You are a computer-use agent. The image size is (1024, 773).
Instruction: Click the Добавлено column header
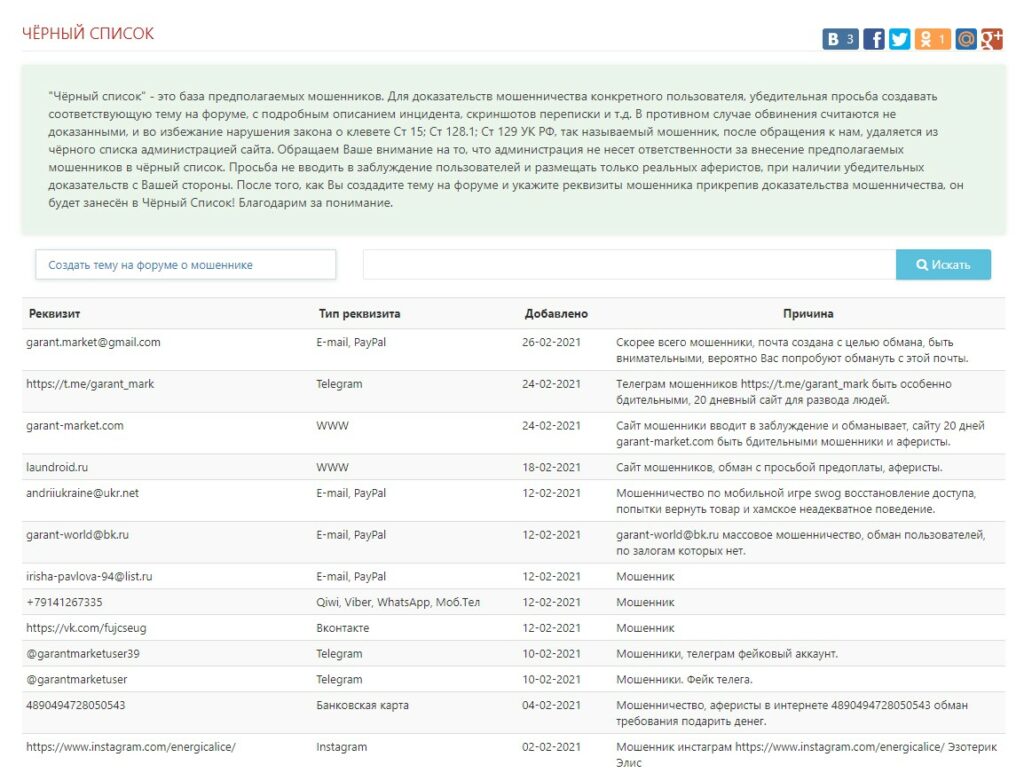[x=556, y=314]
